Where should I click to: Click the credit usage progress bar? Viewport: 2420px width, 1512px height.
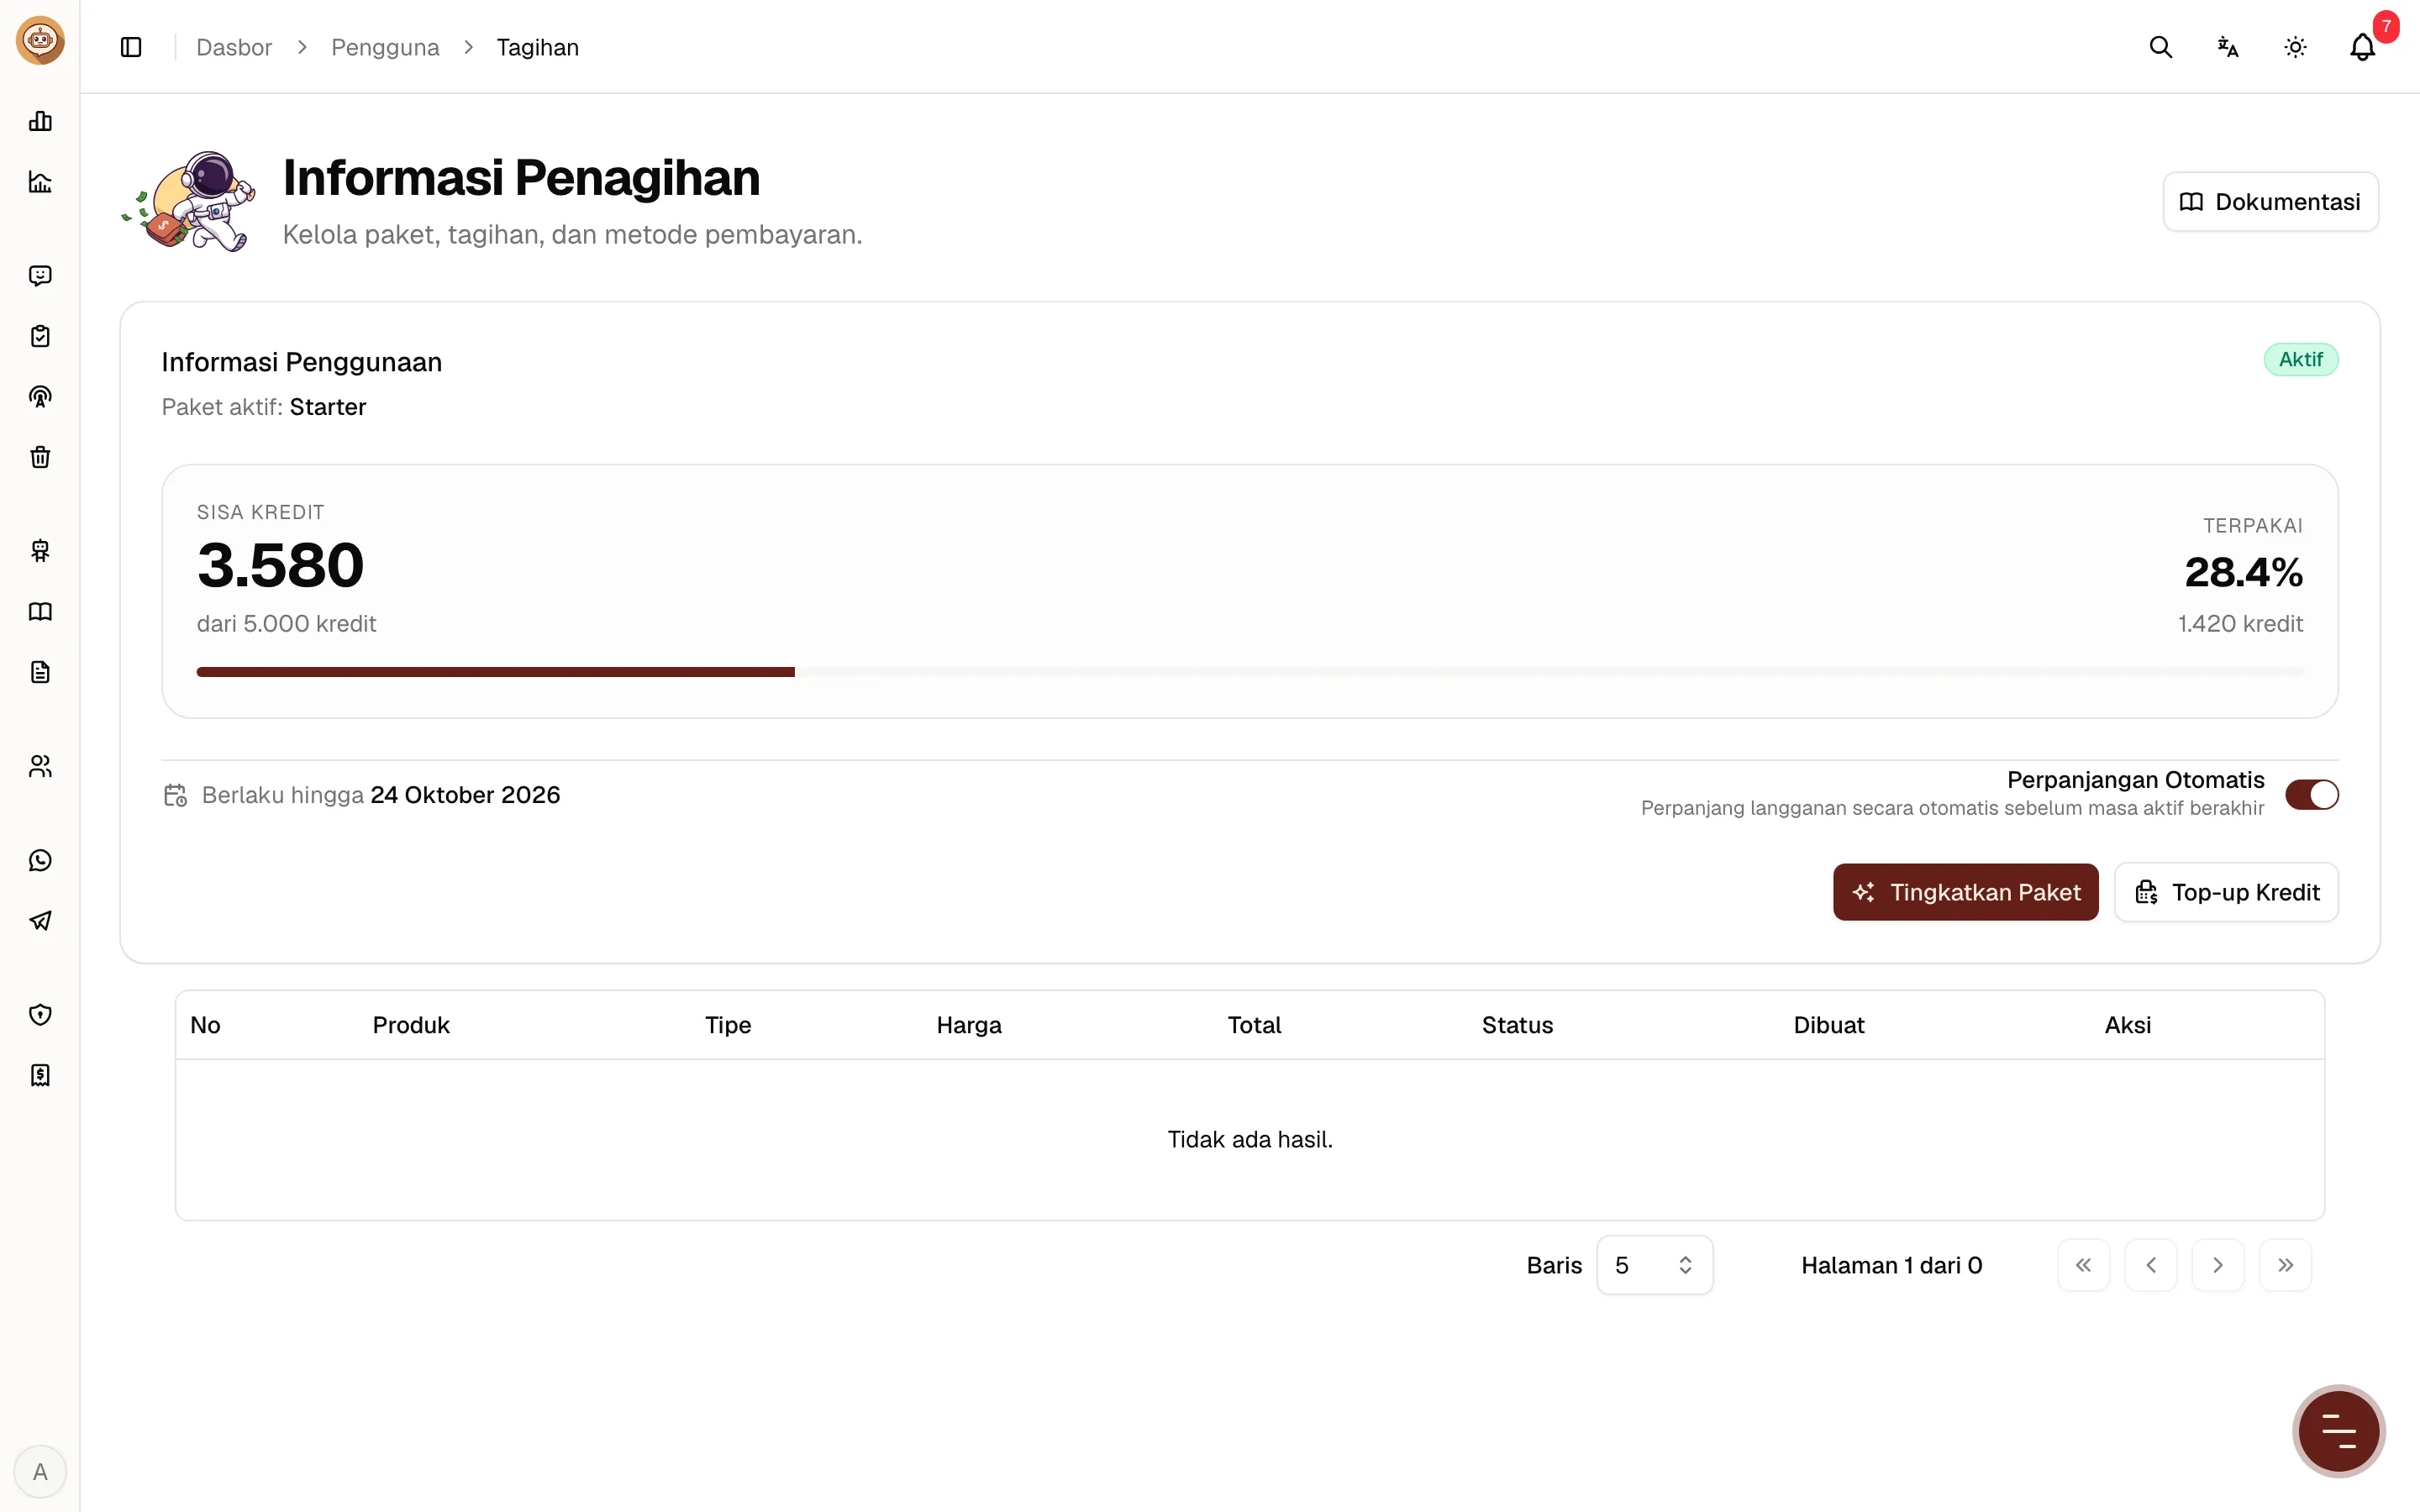(x=1250, y=672)
